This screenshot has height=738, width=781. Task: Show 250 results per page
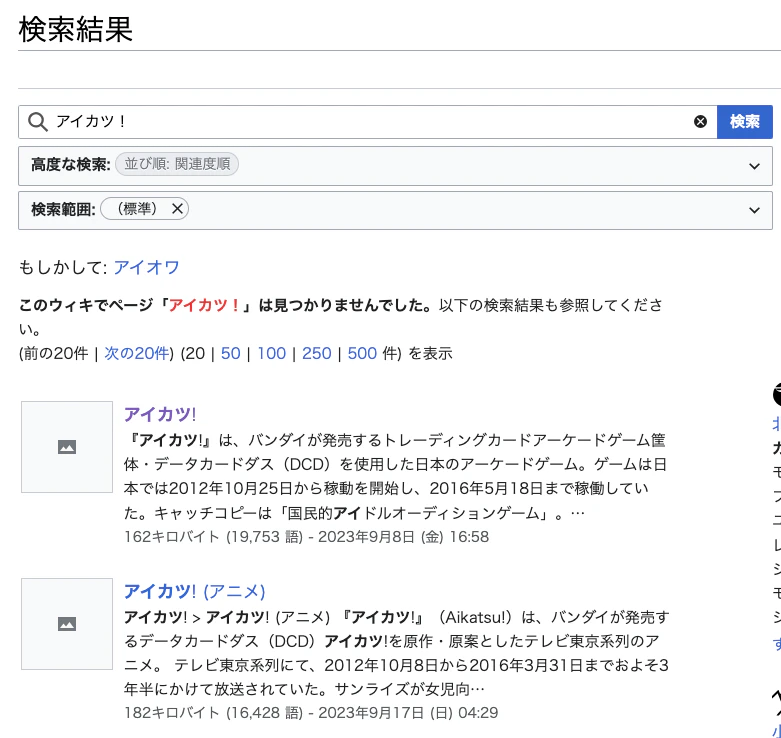[317, 354]
